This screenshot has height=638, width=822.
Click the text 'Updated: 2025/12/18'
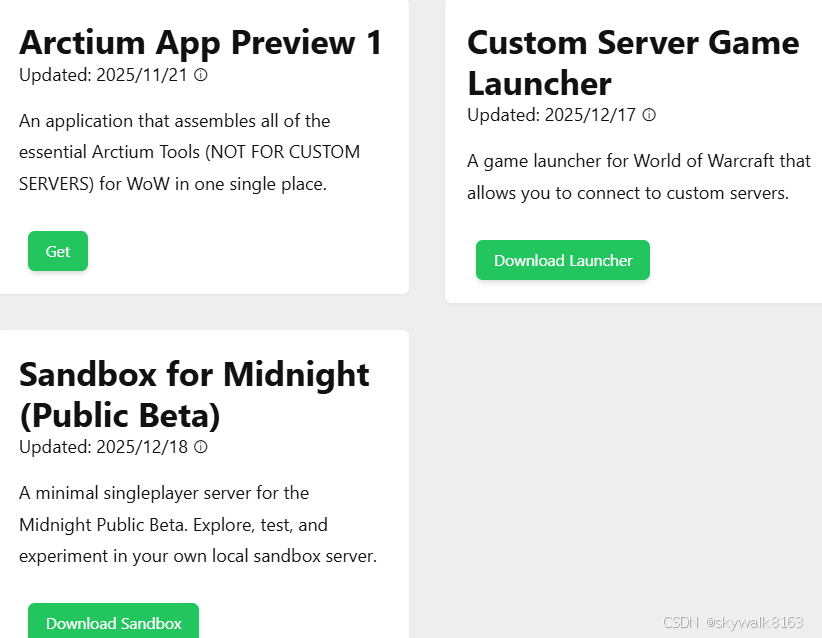tap(103, 447)
